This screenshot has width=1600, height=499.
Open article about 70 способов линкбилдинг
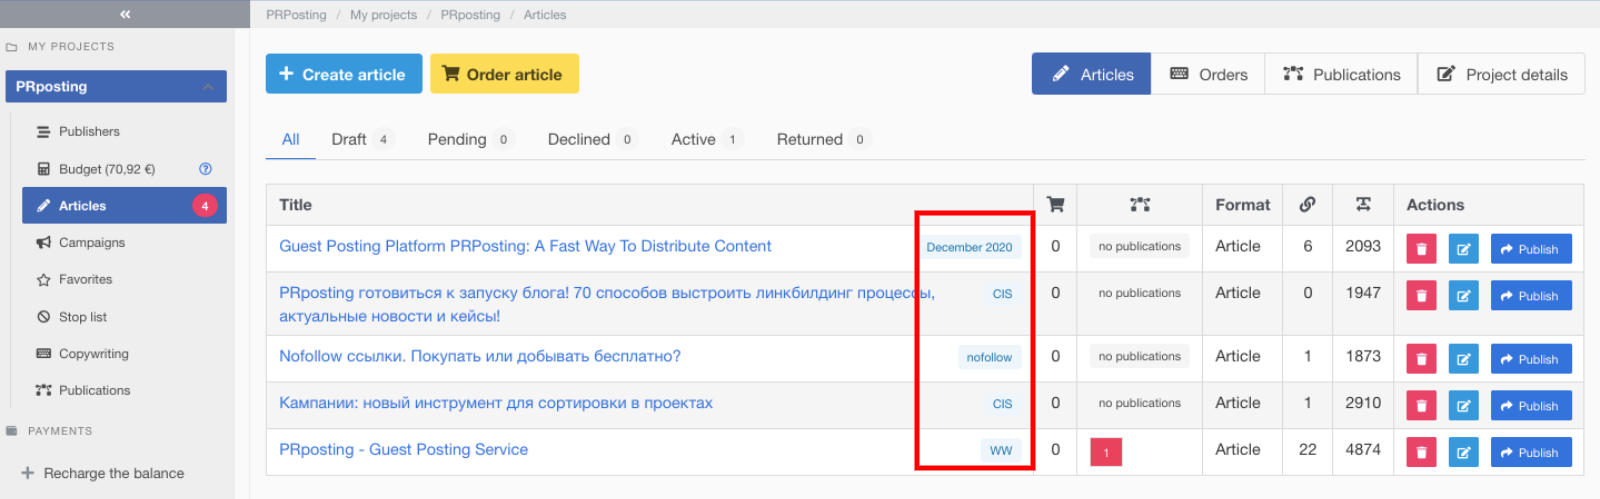pyautogui.click(x=606, y=304)
